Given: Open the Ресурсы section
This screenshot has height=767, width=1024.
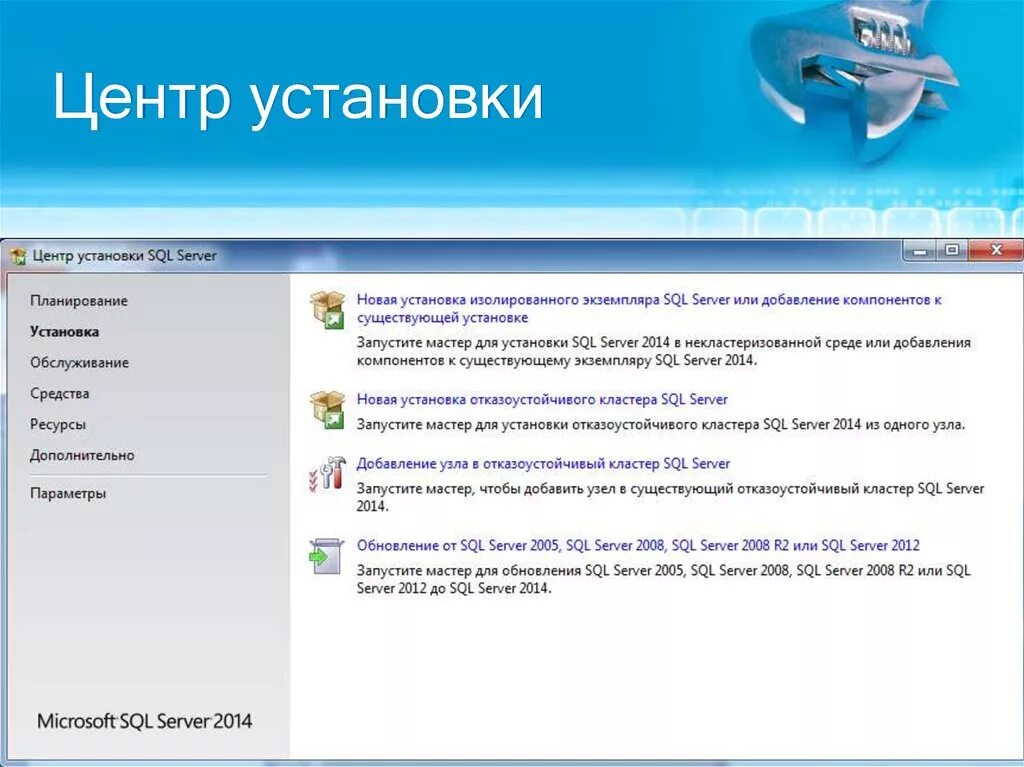Looking at the screenshot, I should [x=58, y=425].
